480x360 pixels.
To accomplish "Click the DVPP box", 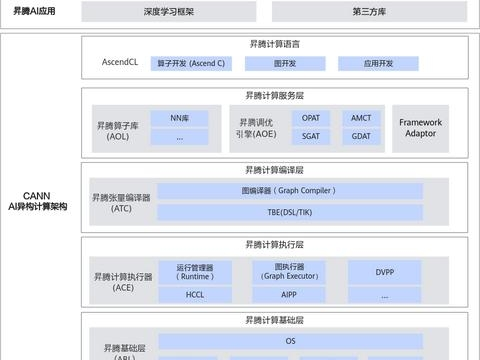I will 385,272.
